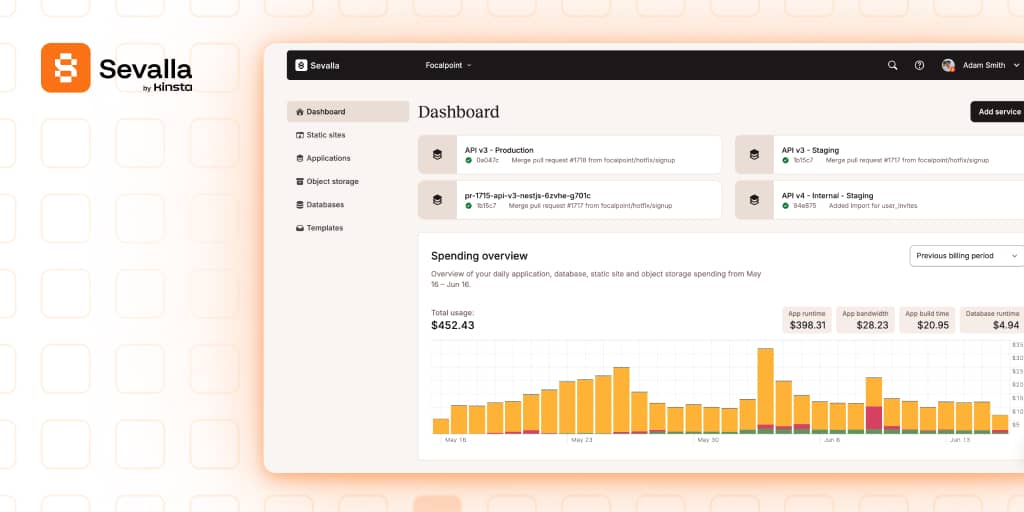Click the Add service button
Viewport: 1024px width, 512px height.
tap(998, 112)
